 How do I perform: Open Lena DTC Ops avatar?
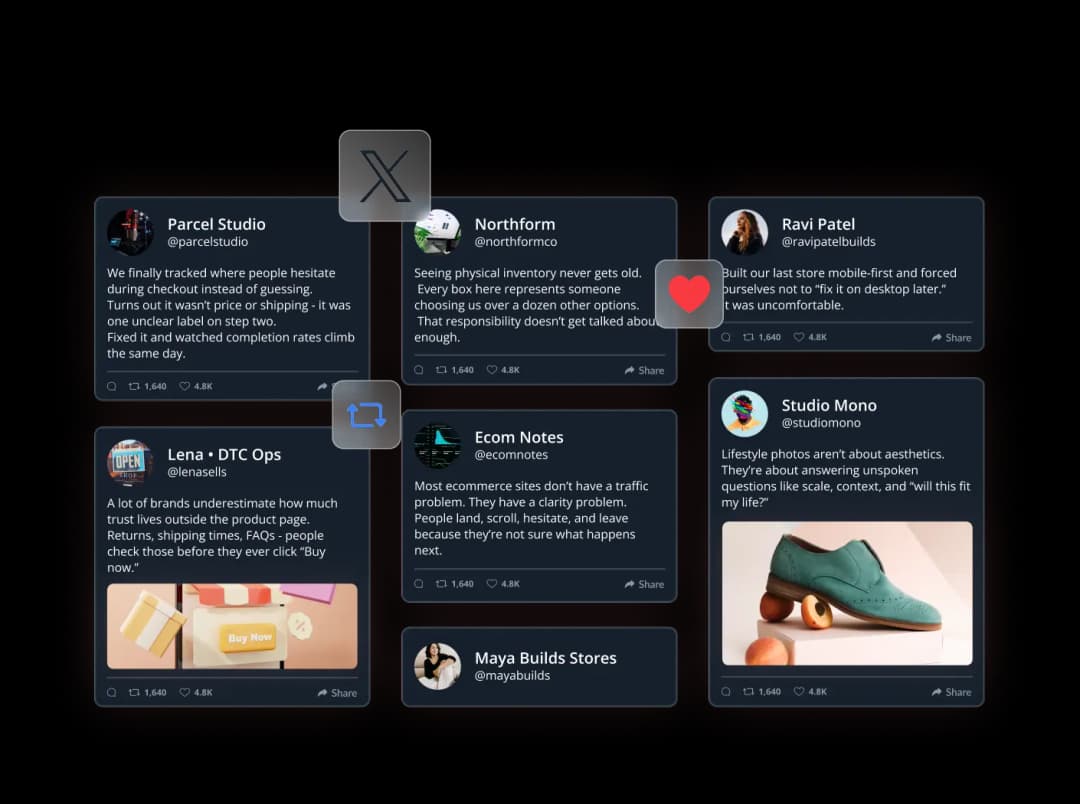pos(130,462)
